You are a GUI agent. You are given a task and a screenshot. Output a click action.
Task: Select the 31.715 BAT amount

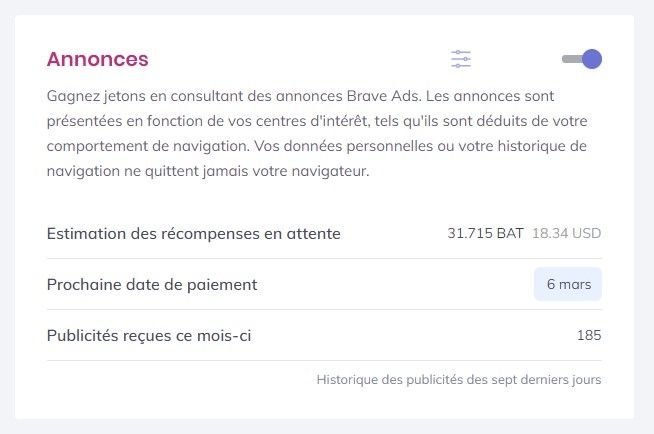[x=485, y=233]
